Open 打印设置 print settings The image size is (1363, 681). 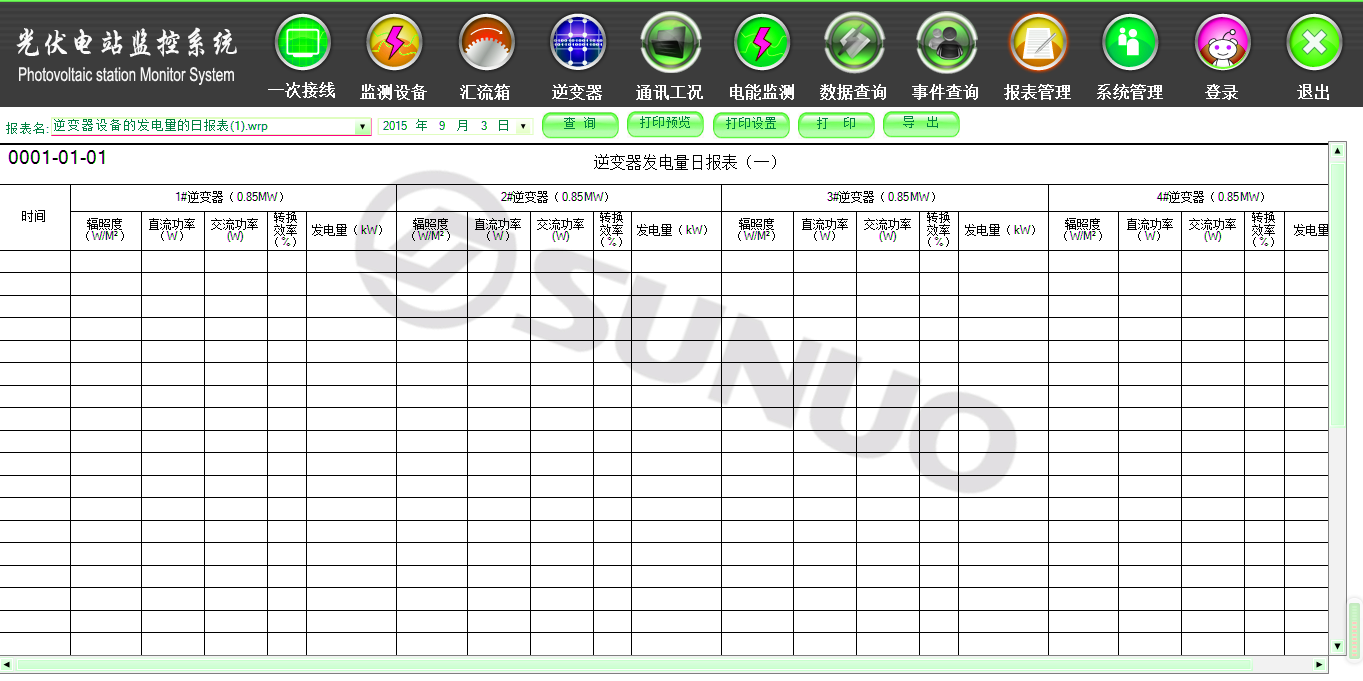(751, 124)
